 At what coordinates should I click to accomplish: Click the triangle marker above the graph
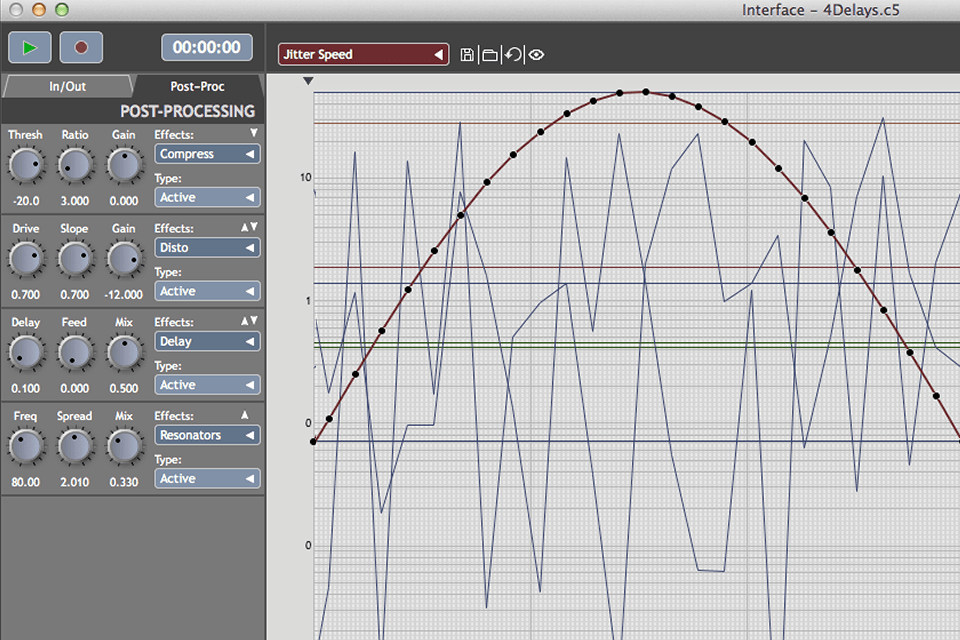pos(309,81)
